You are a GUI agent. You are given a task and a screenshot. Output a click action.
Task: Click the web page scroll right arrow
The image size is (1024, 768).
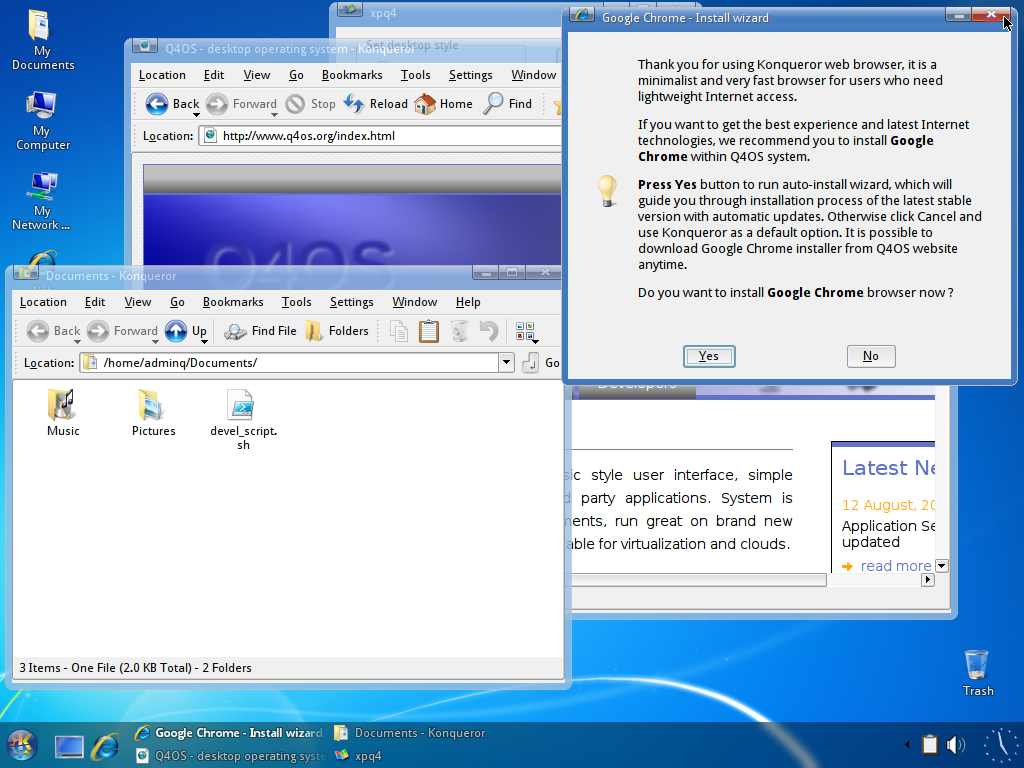927,580
